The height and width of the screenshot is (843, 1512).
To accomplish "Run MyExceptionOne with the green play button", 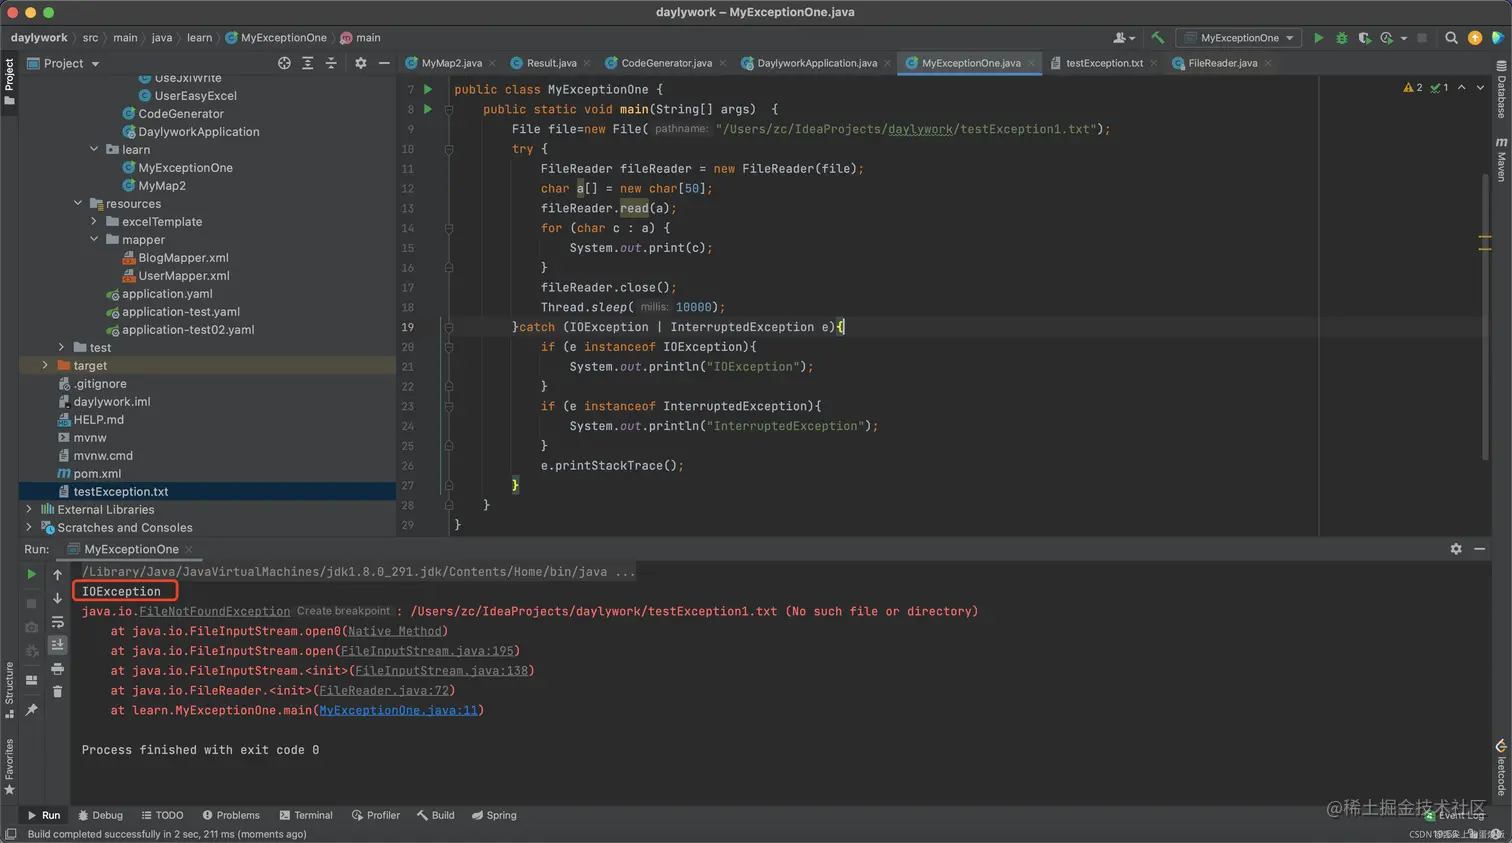I will (1318, 38).
